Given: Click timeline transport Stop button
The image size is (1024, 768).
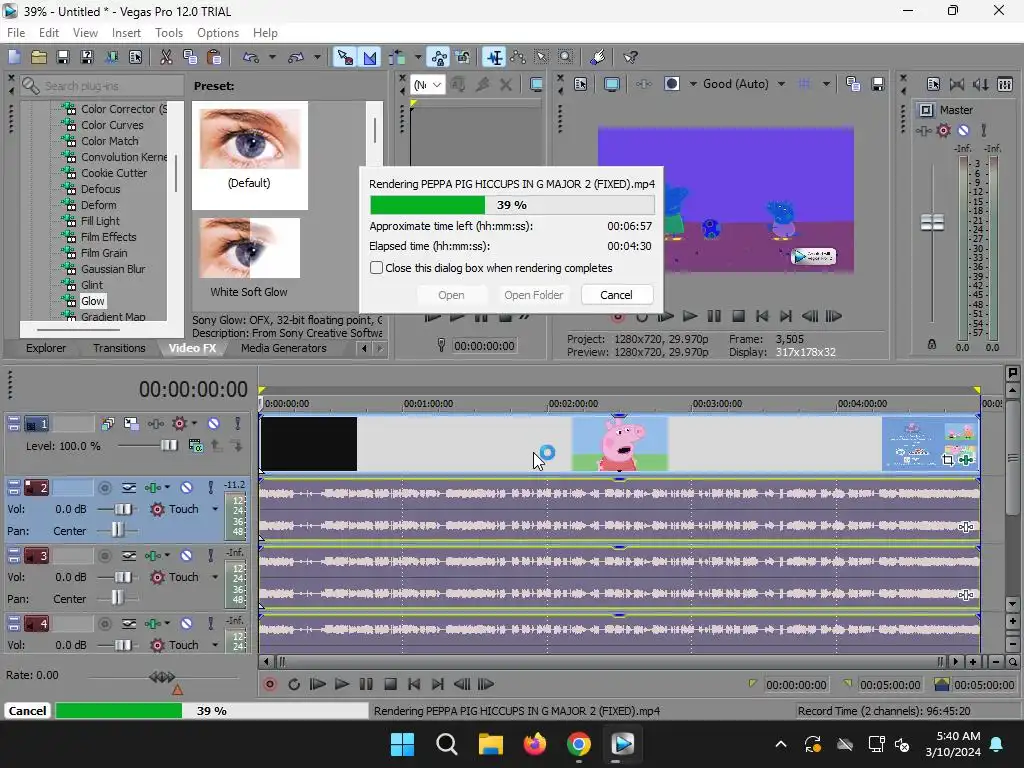Looking at the screenshot, I should click(x=391, y=684).
